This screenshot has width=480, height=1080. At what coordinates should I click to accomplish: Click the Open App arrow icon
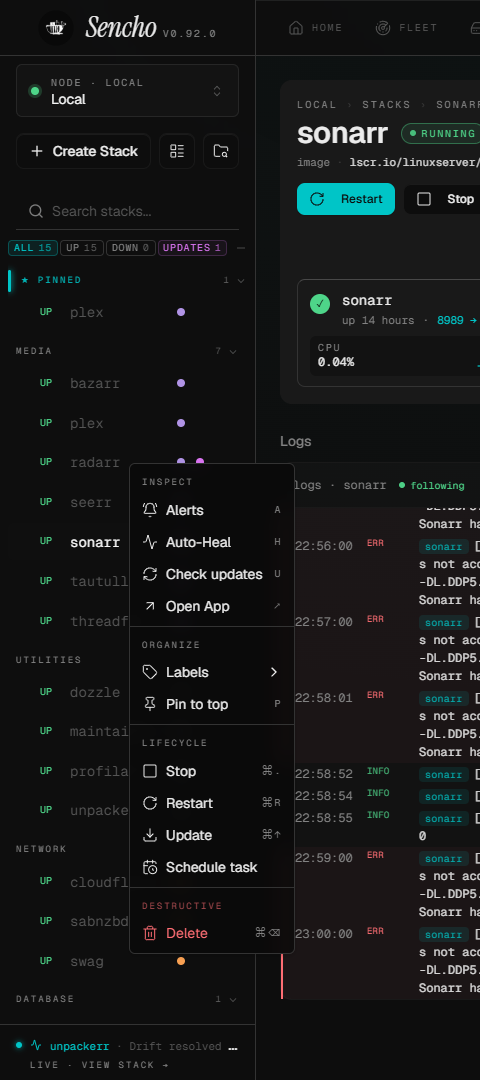tap(149, 606)
